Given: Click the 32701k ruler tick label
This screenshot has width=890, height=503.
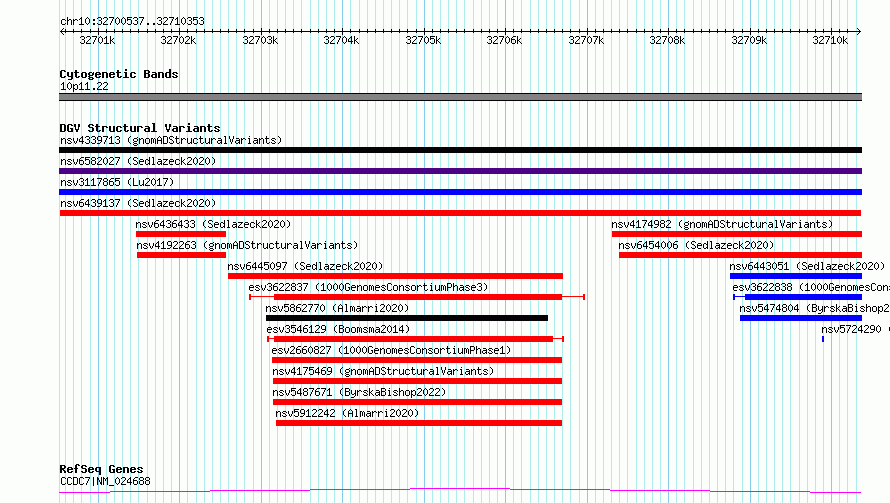Looking at the screenshot, I should pos(97,40).
